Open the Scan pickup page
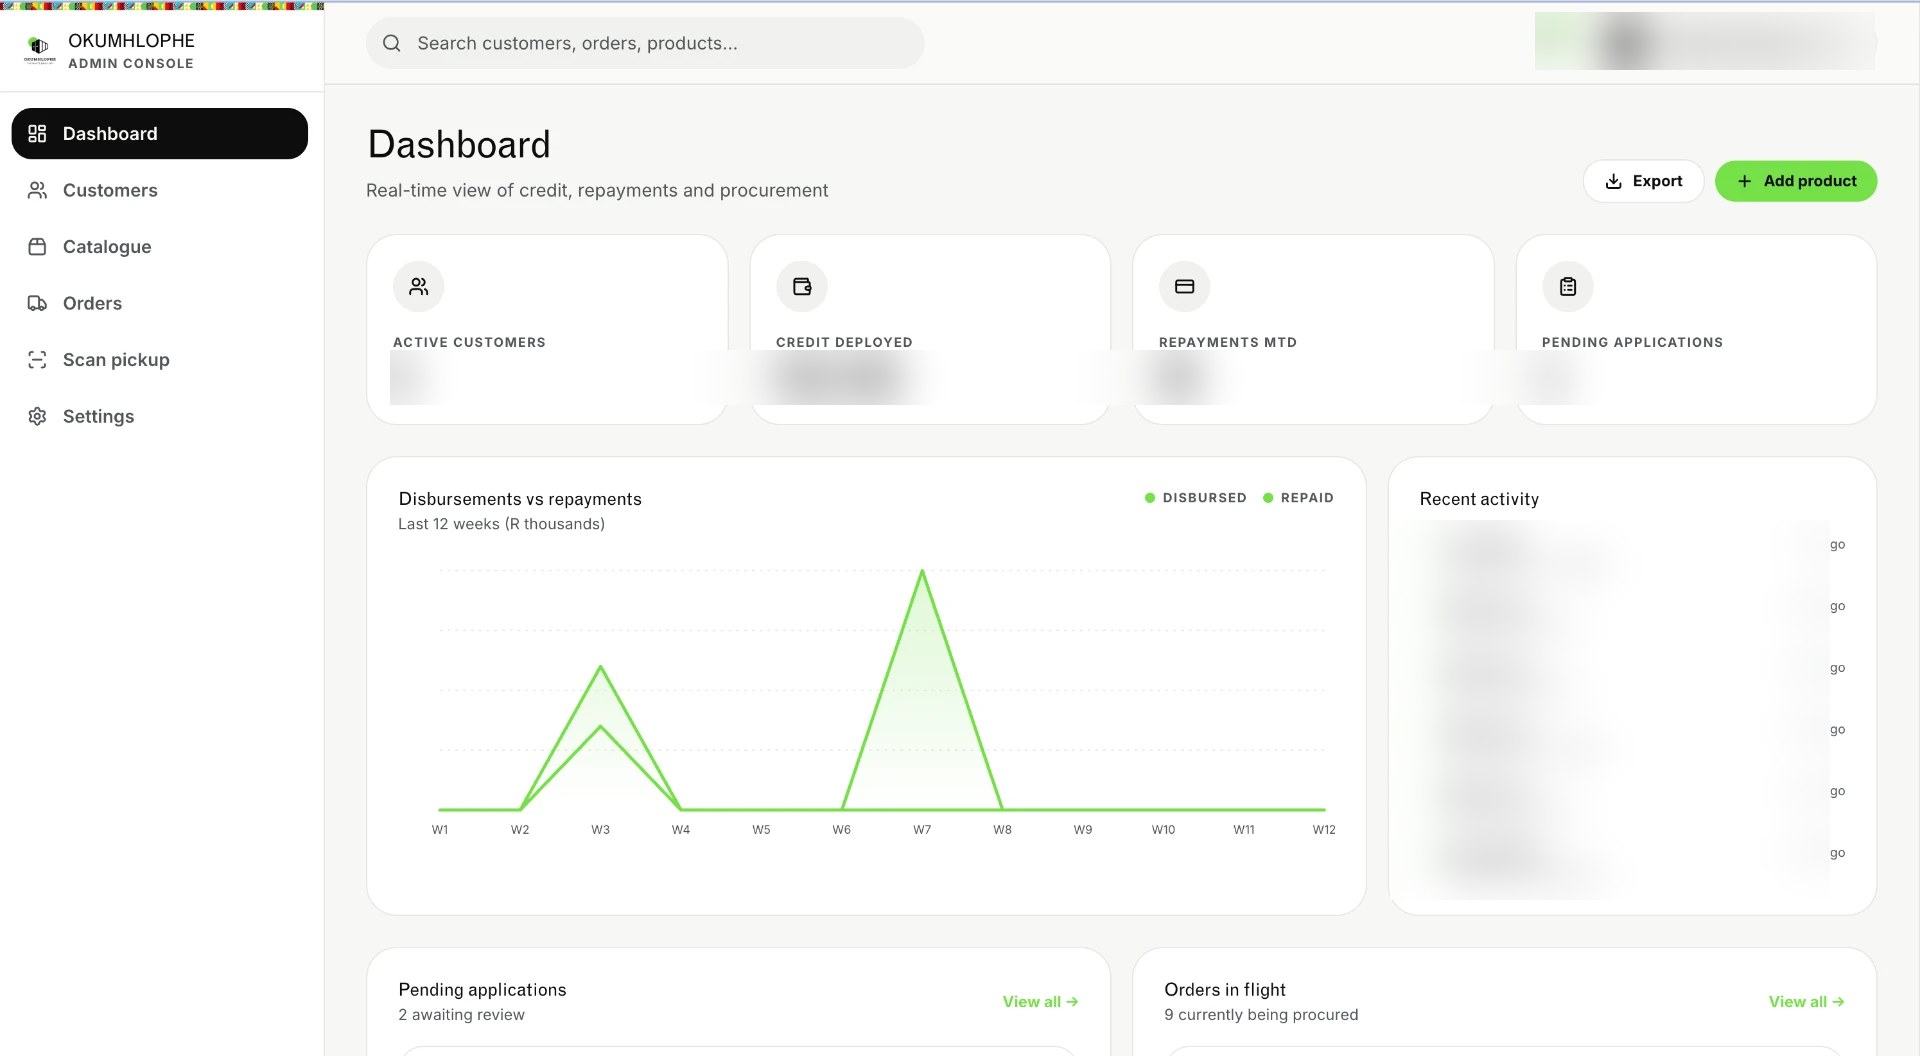The image size is (1920, 1056). point(160,359)
